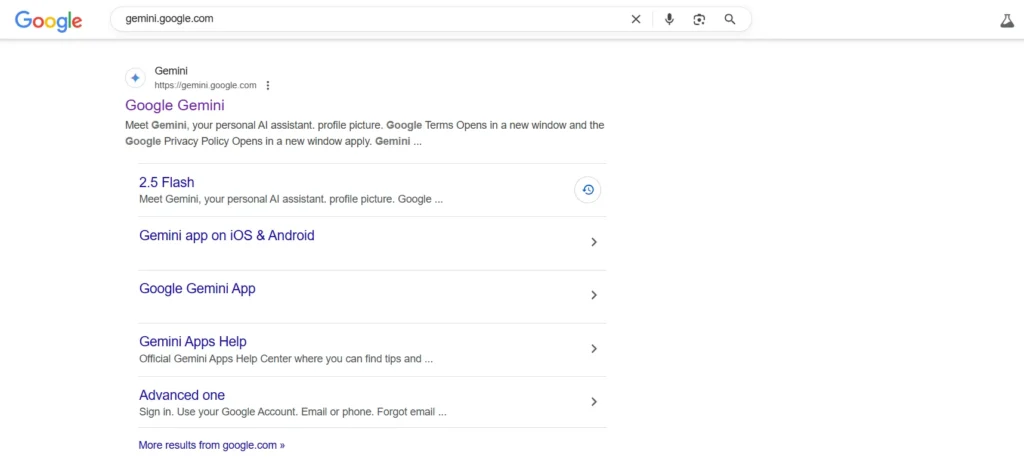Expand the Gemini app on iOS & Android chevron

point(594,242)
